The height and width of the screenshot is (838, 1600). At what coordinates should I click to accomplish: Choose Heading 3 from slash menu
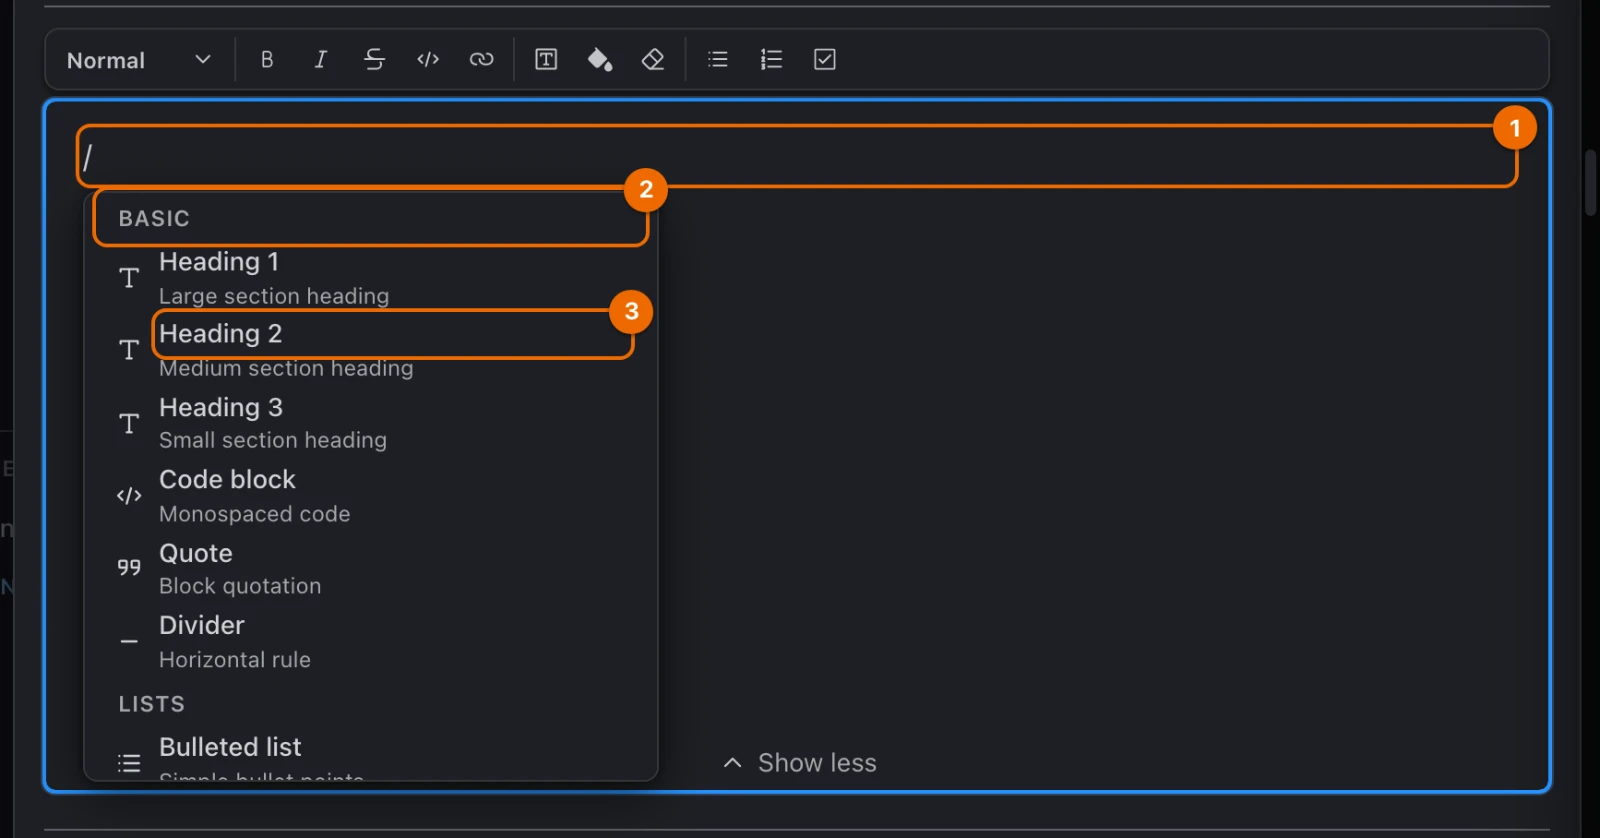click(x=371, y=423)
